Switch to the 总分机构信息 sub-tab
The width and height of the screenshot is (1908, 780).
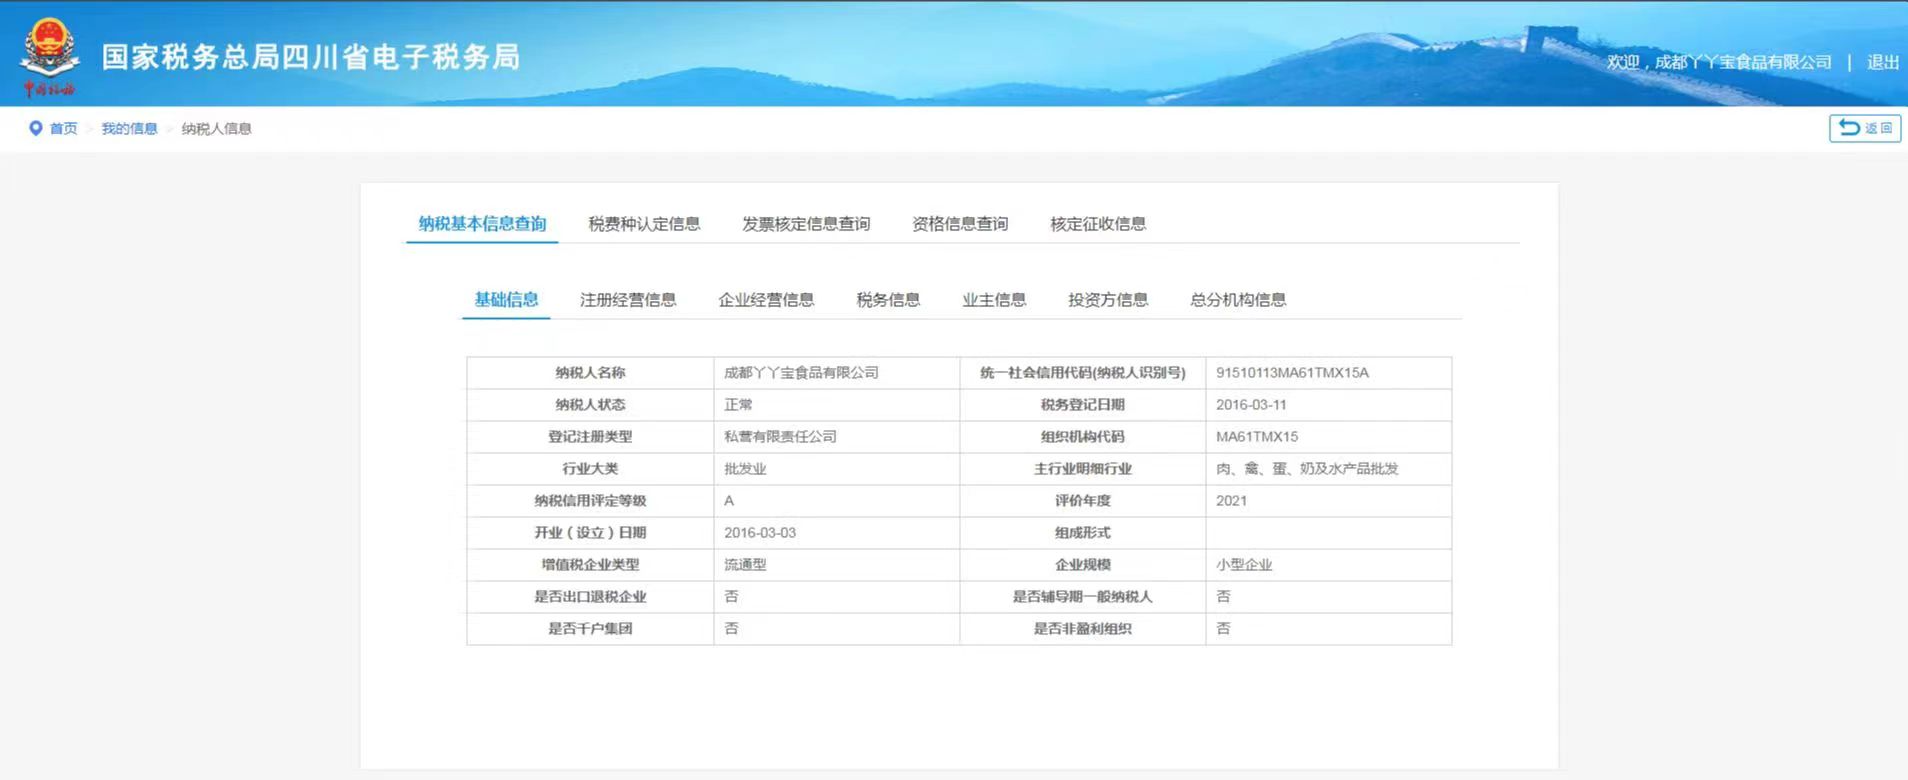1237,300
